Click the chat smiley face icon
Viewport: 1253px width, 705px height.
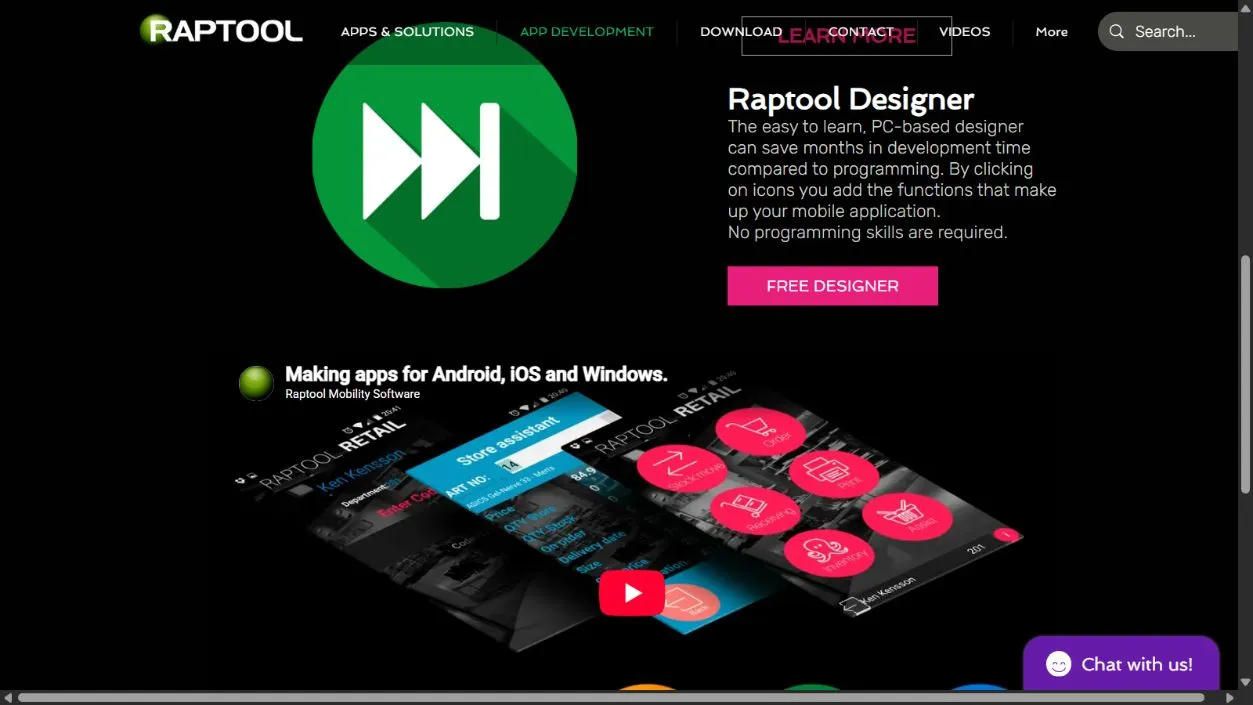pyautogui.click(x=1059, y=664)
